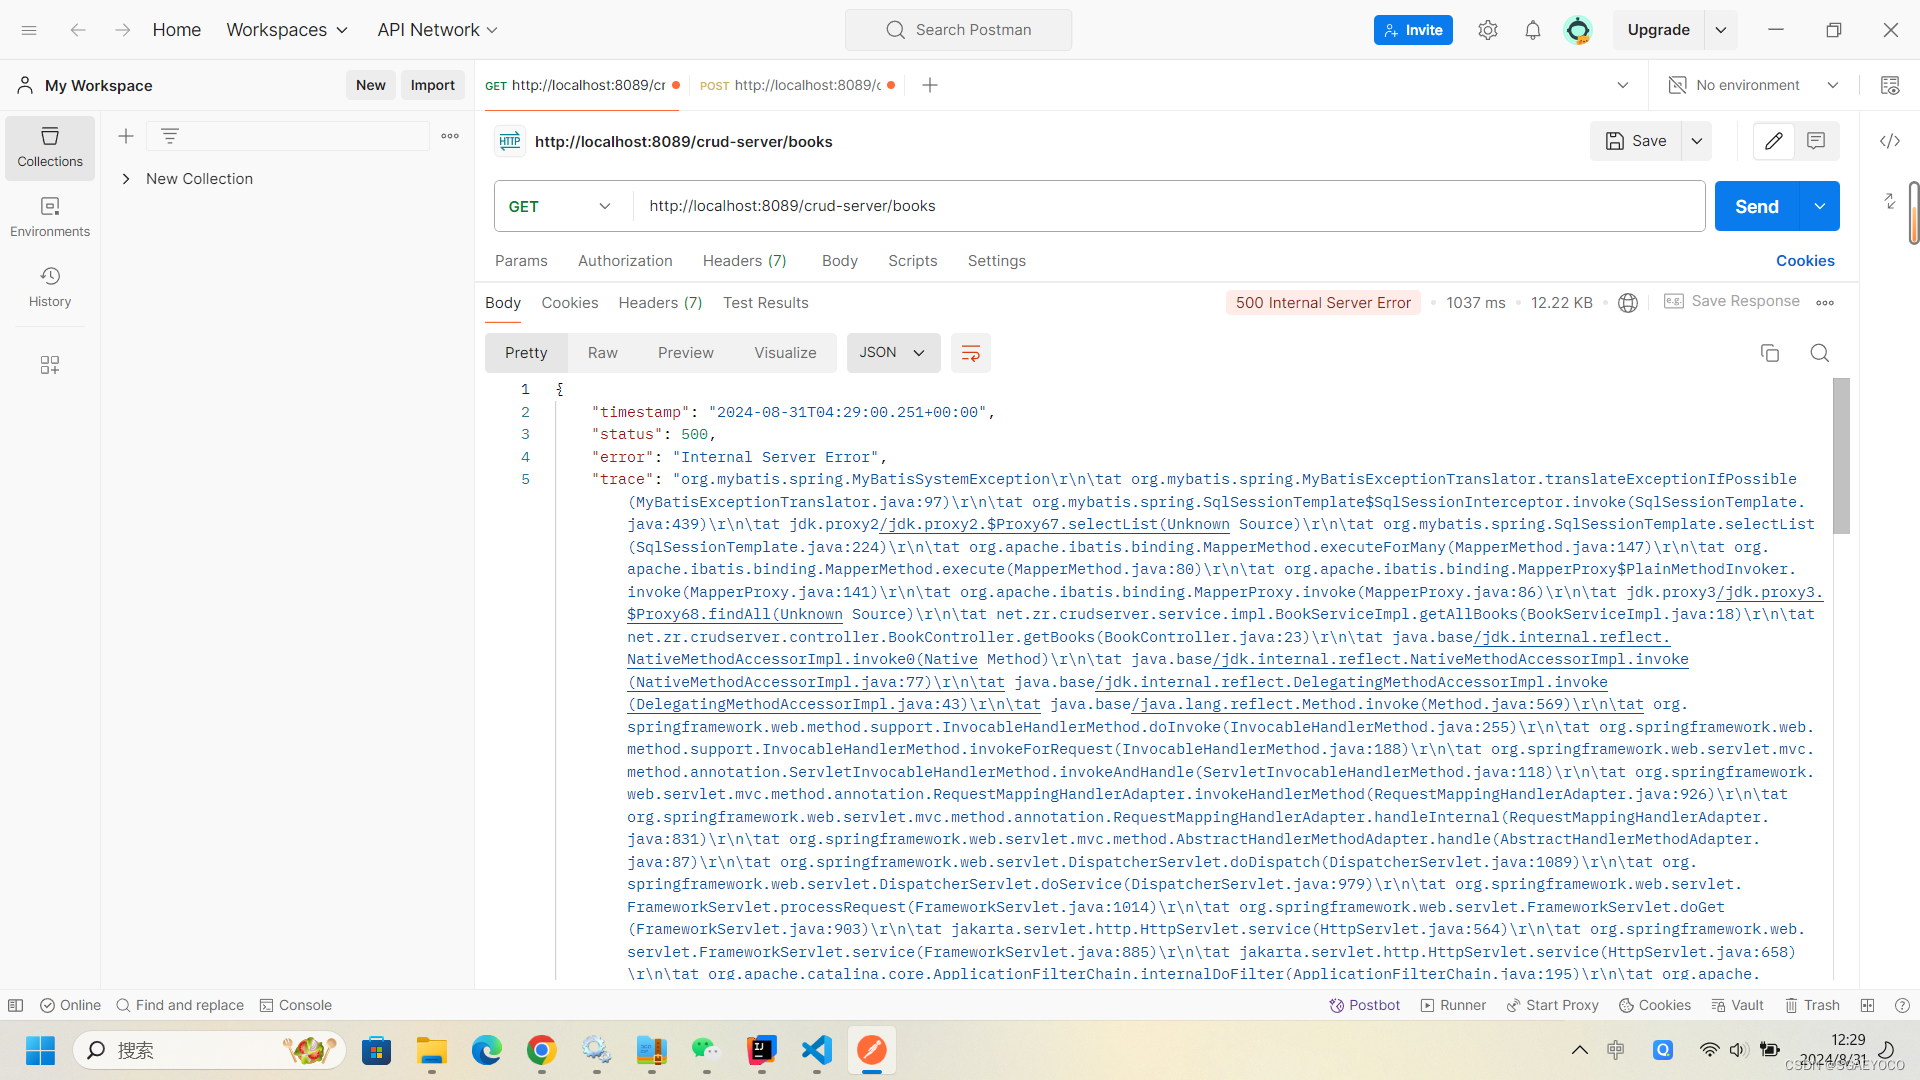Click the response body vertical scrollbar
This screenshot has height=1080, width=1920.
pos(1841,456)
